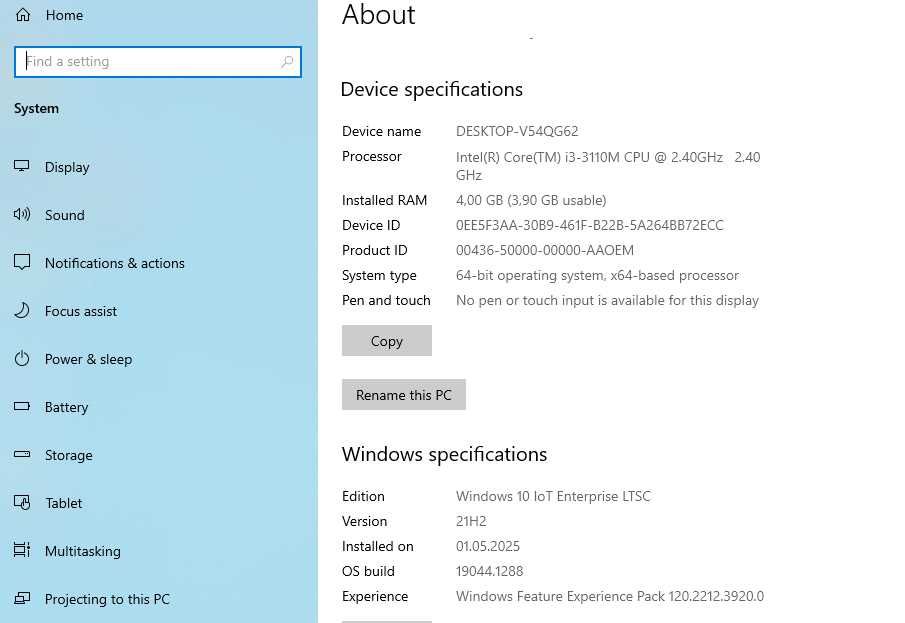The height and width of the screenshot is (623, 905).
Task: Copy the device specifications
Action: click(386, 341)
